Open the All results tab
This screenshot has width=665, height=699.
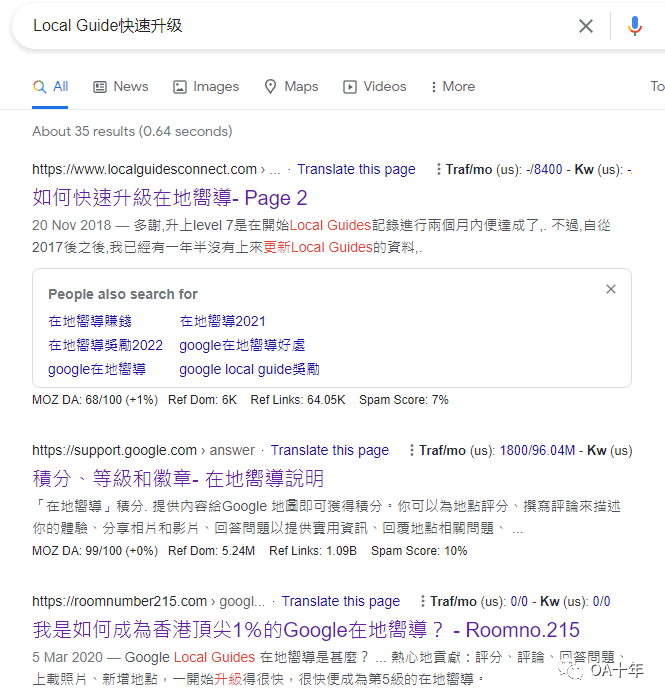[50, 86]
